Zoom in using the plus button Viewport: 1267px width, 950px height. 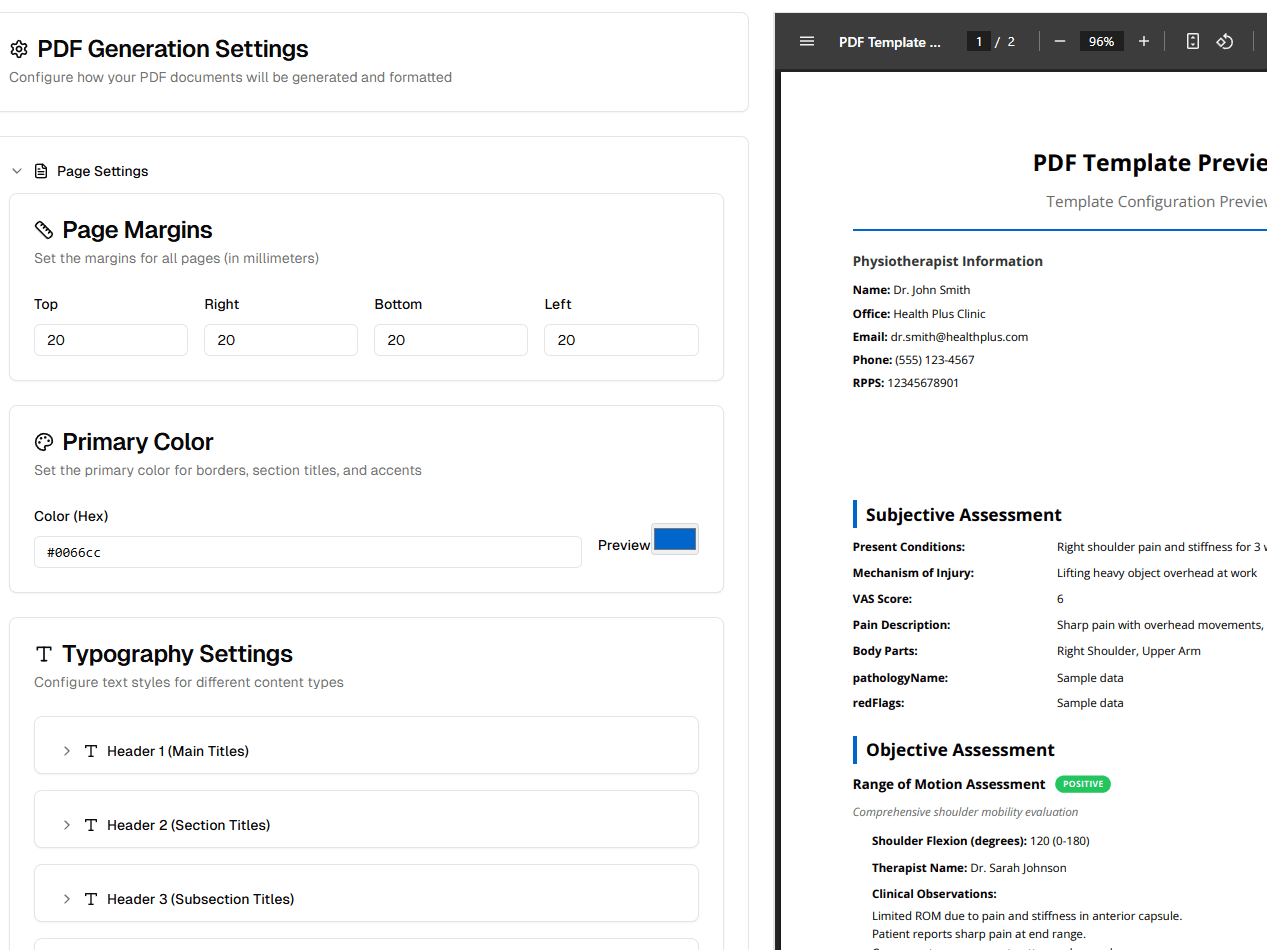click(x=1143, y=41)
